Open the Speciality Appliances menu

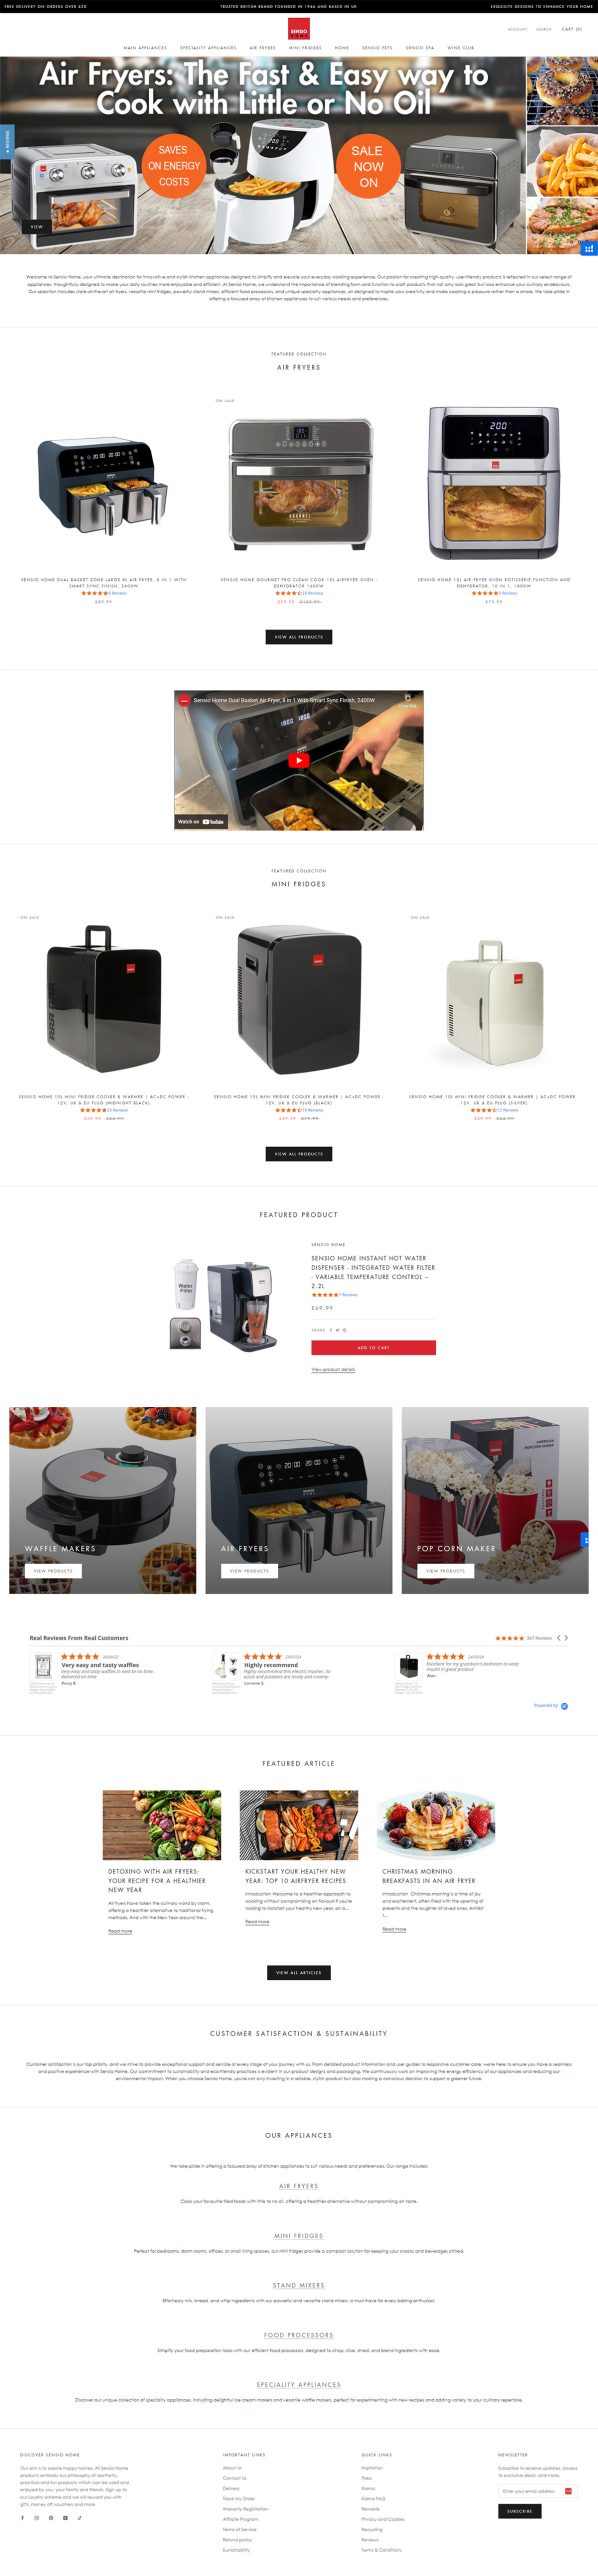tap(208, 47)
